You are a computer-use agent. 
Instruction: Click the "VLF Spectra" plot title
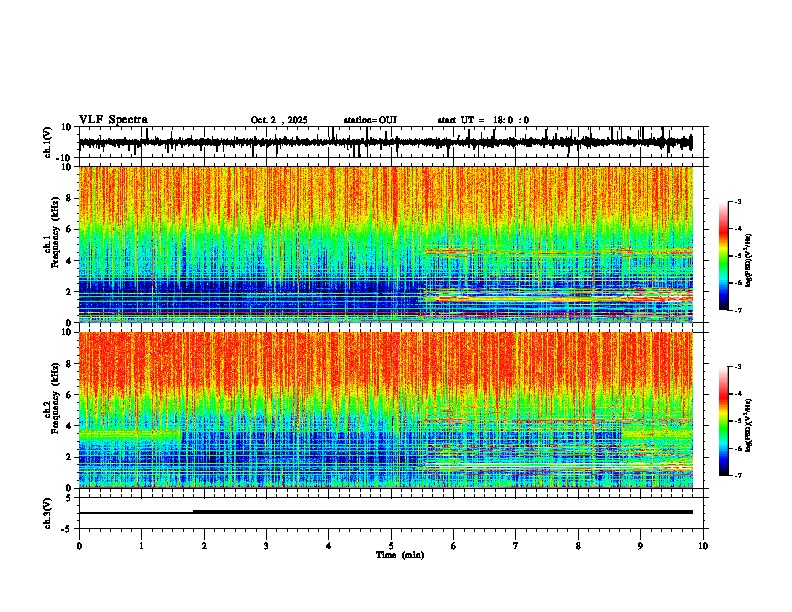(113, 120)
